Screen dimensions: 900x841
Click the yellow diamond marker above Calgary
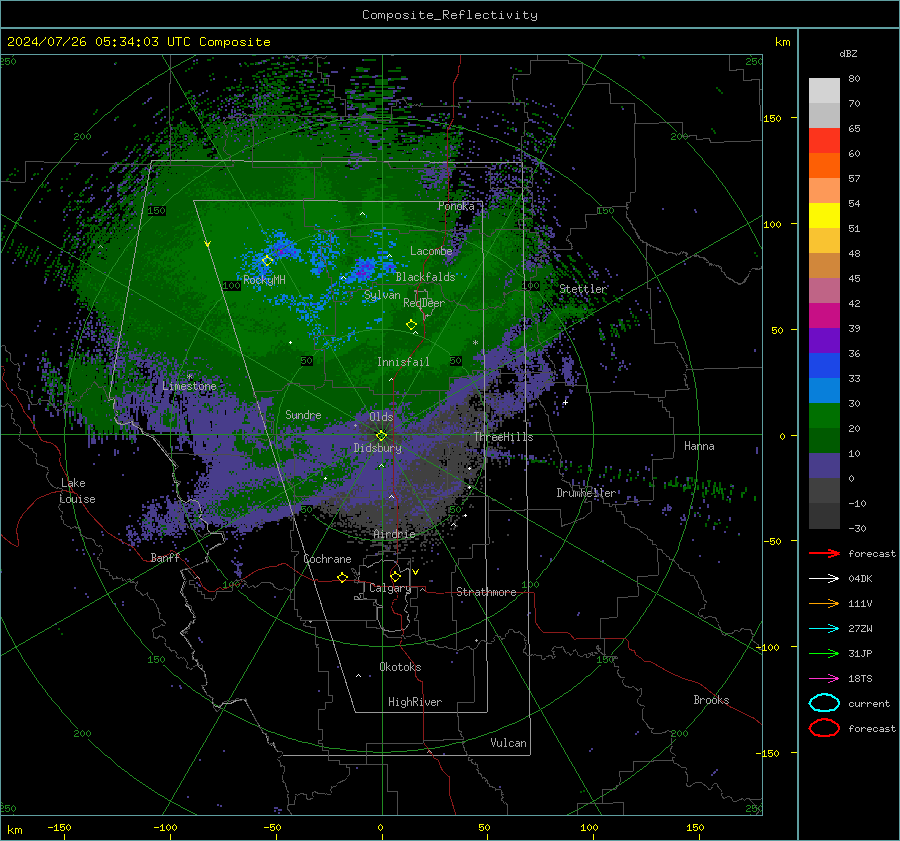[395, 576]
